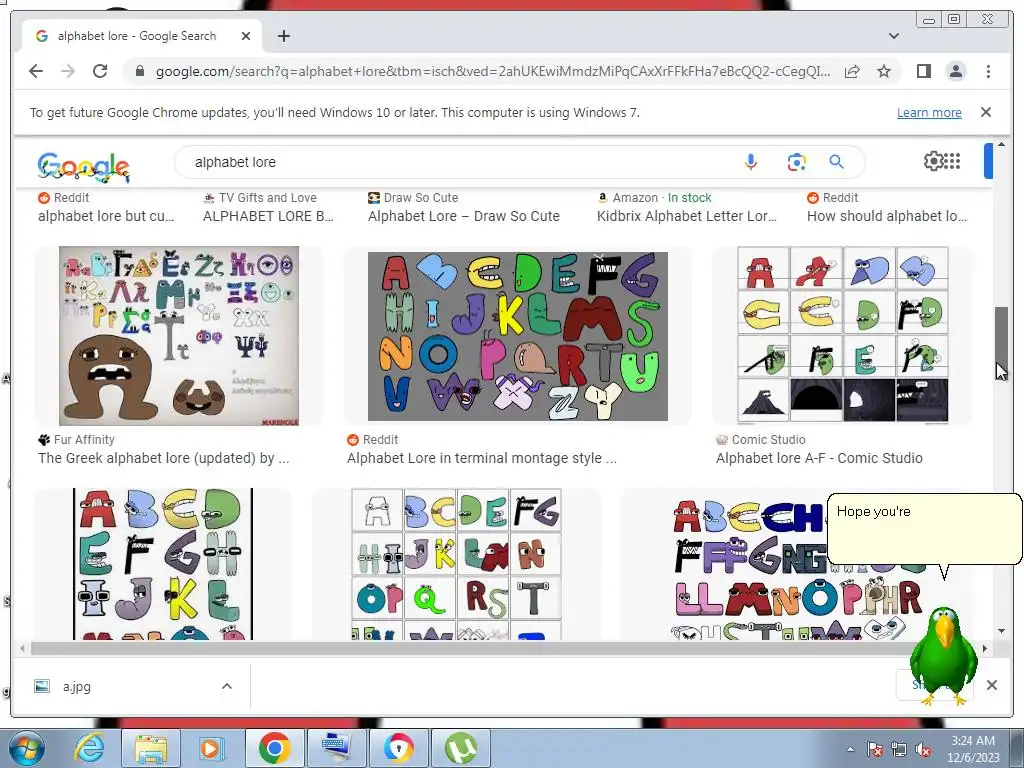Click the scroll up arrow
Image resolution: width=1024 pixels, height=768 pixels.
(x=1000, y=144)
